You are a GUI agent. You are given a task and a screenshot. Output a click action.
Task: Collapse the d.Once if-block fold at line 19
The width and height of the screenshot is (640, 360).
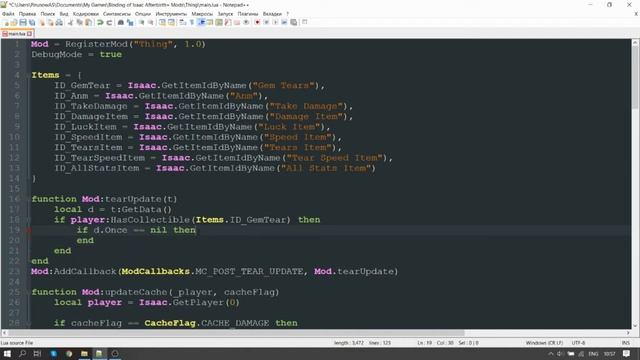pyautogui.click(x=28, y=230)
